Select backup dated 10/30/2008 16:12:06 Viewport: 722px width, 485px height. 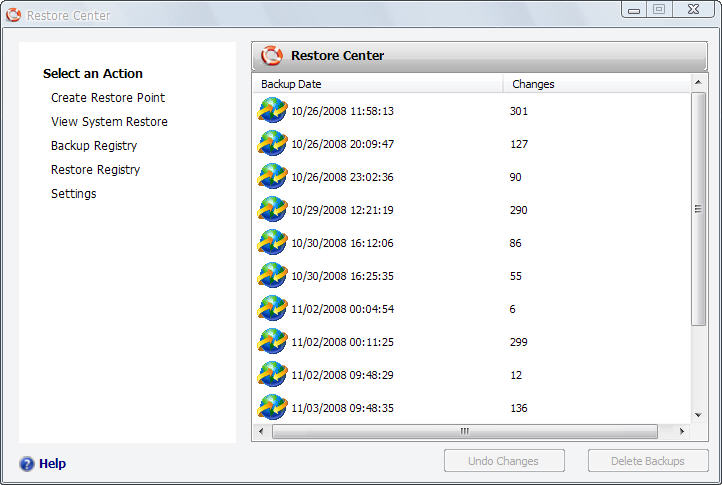[342, 243]
